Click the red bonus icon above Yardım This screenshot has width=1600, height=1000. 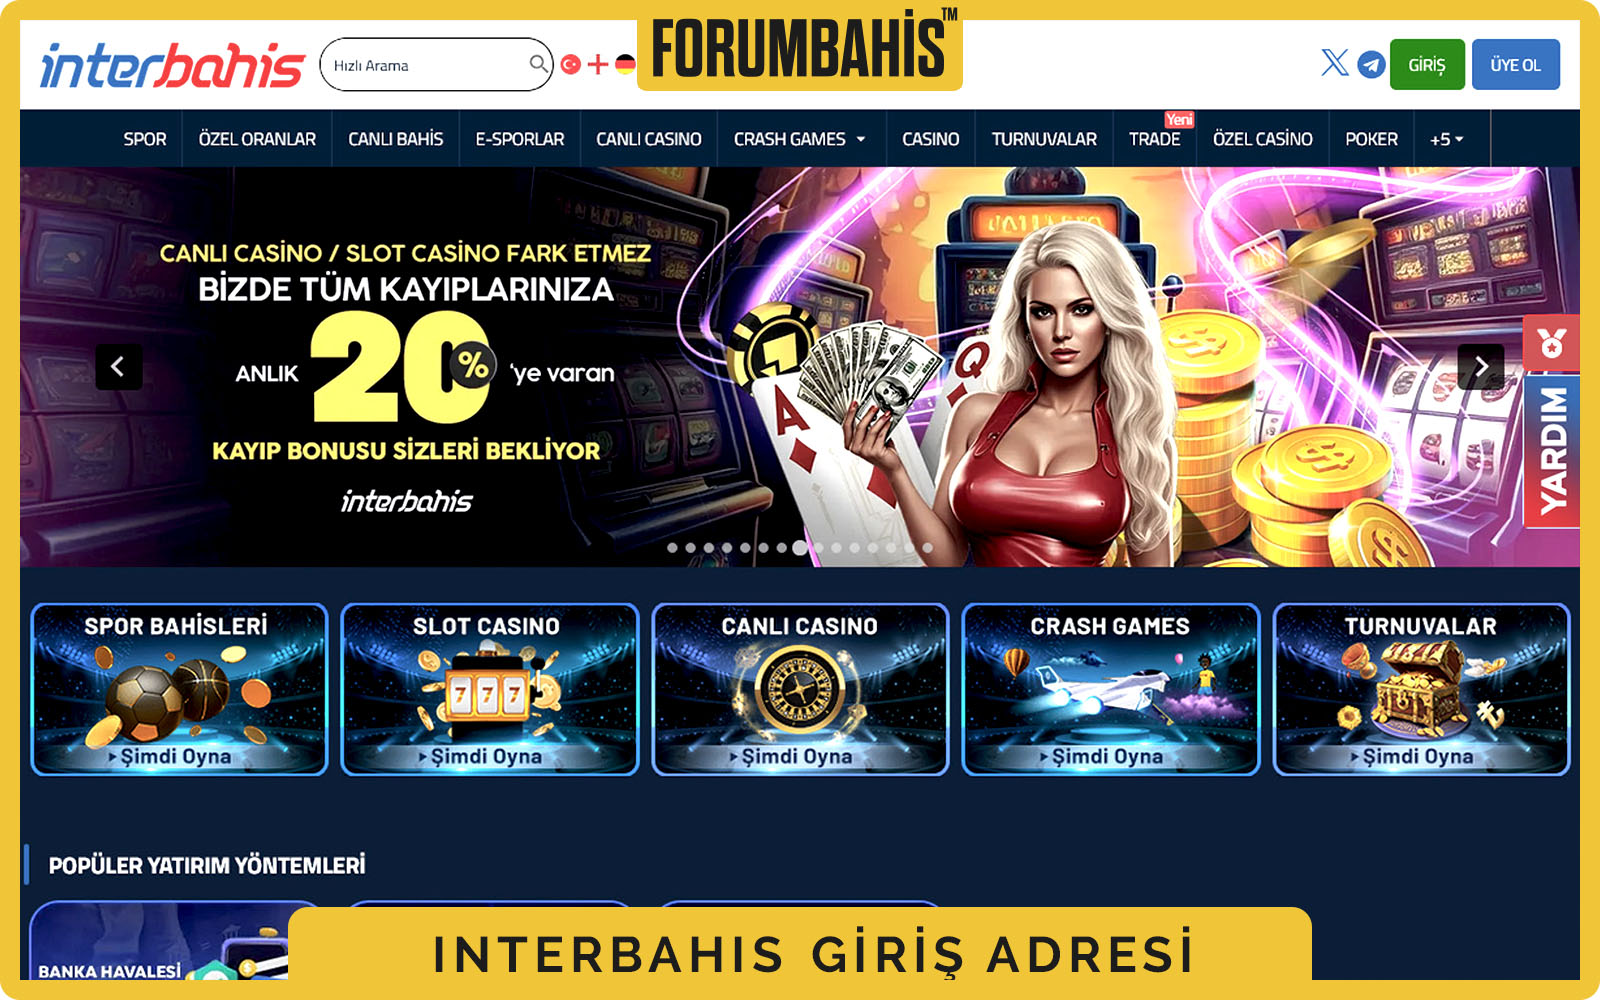[1551, 343]
